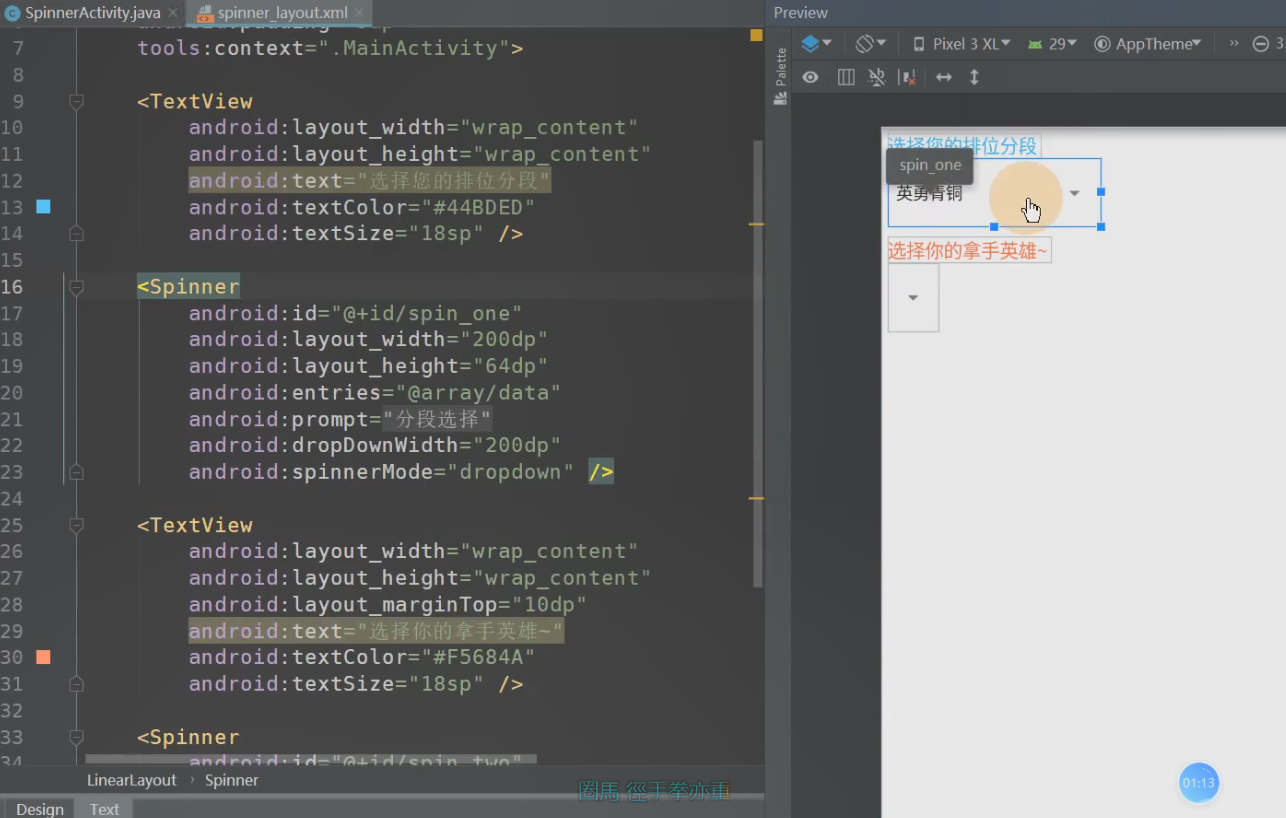This screenshot has width=1286, height=818.
Task: Click the second spinner arrow in preview
Action: click(x=913, y=298)
